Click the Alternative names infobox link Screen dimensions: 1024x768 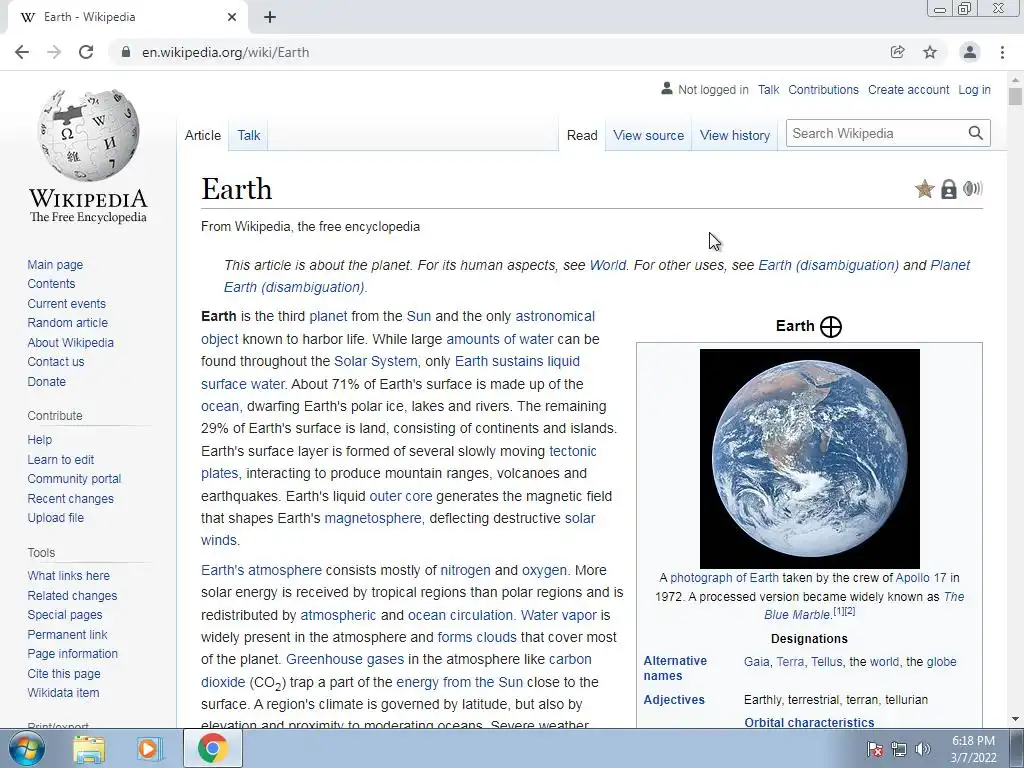(675, 668)
